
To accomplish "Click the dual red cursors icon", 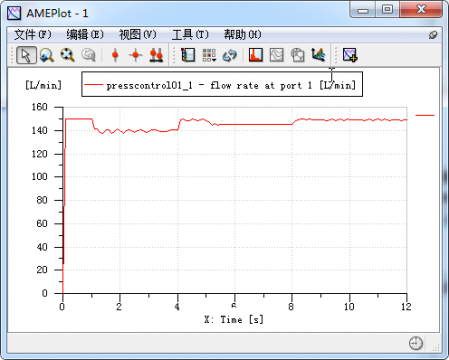I will (156, 55).
